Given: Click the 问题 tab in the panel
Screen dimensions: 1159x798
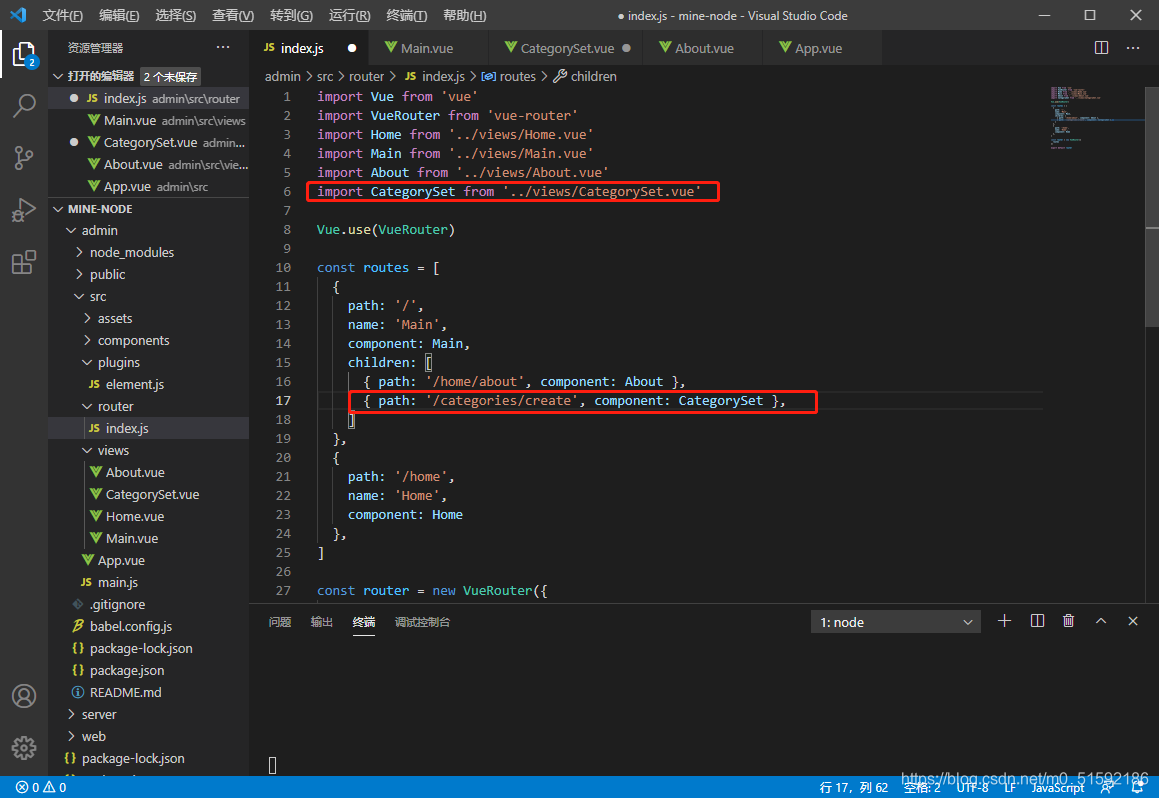Looking at the screenshot, I should (x=280, y=622).
